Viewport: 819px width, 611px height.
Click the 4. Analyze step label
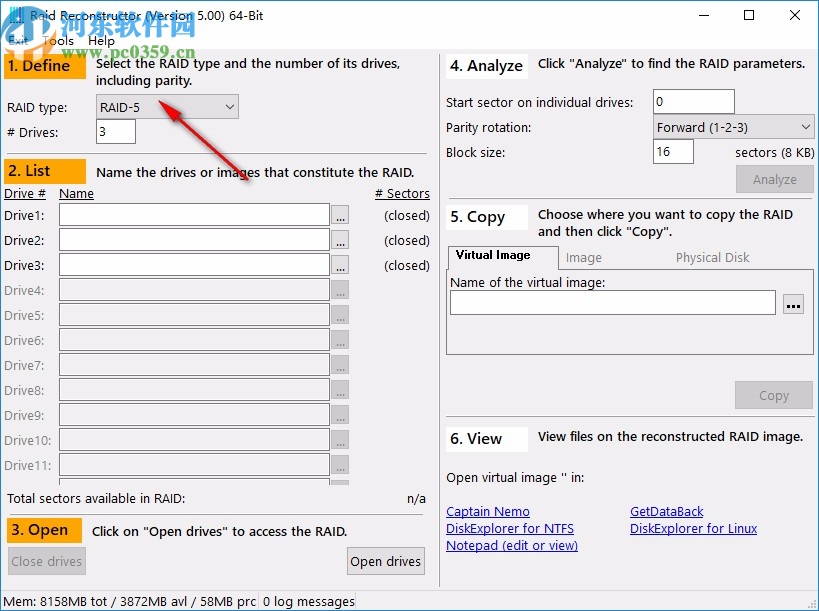(487, 66)
